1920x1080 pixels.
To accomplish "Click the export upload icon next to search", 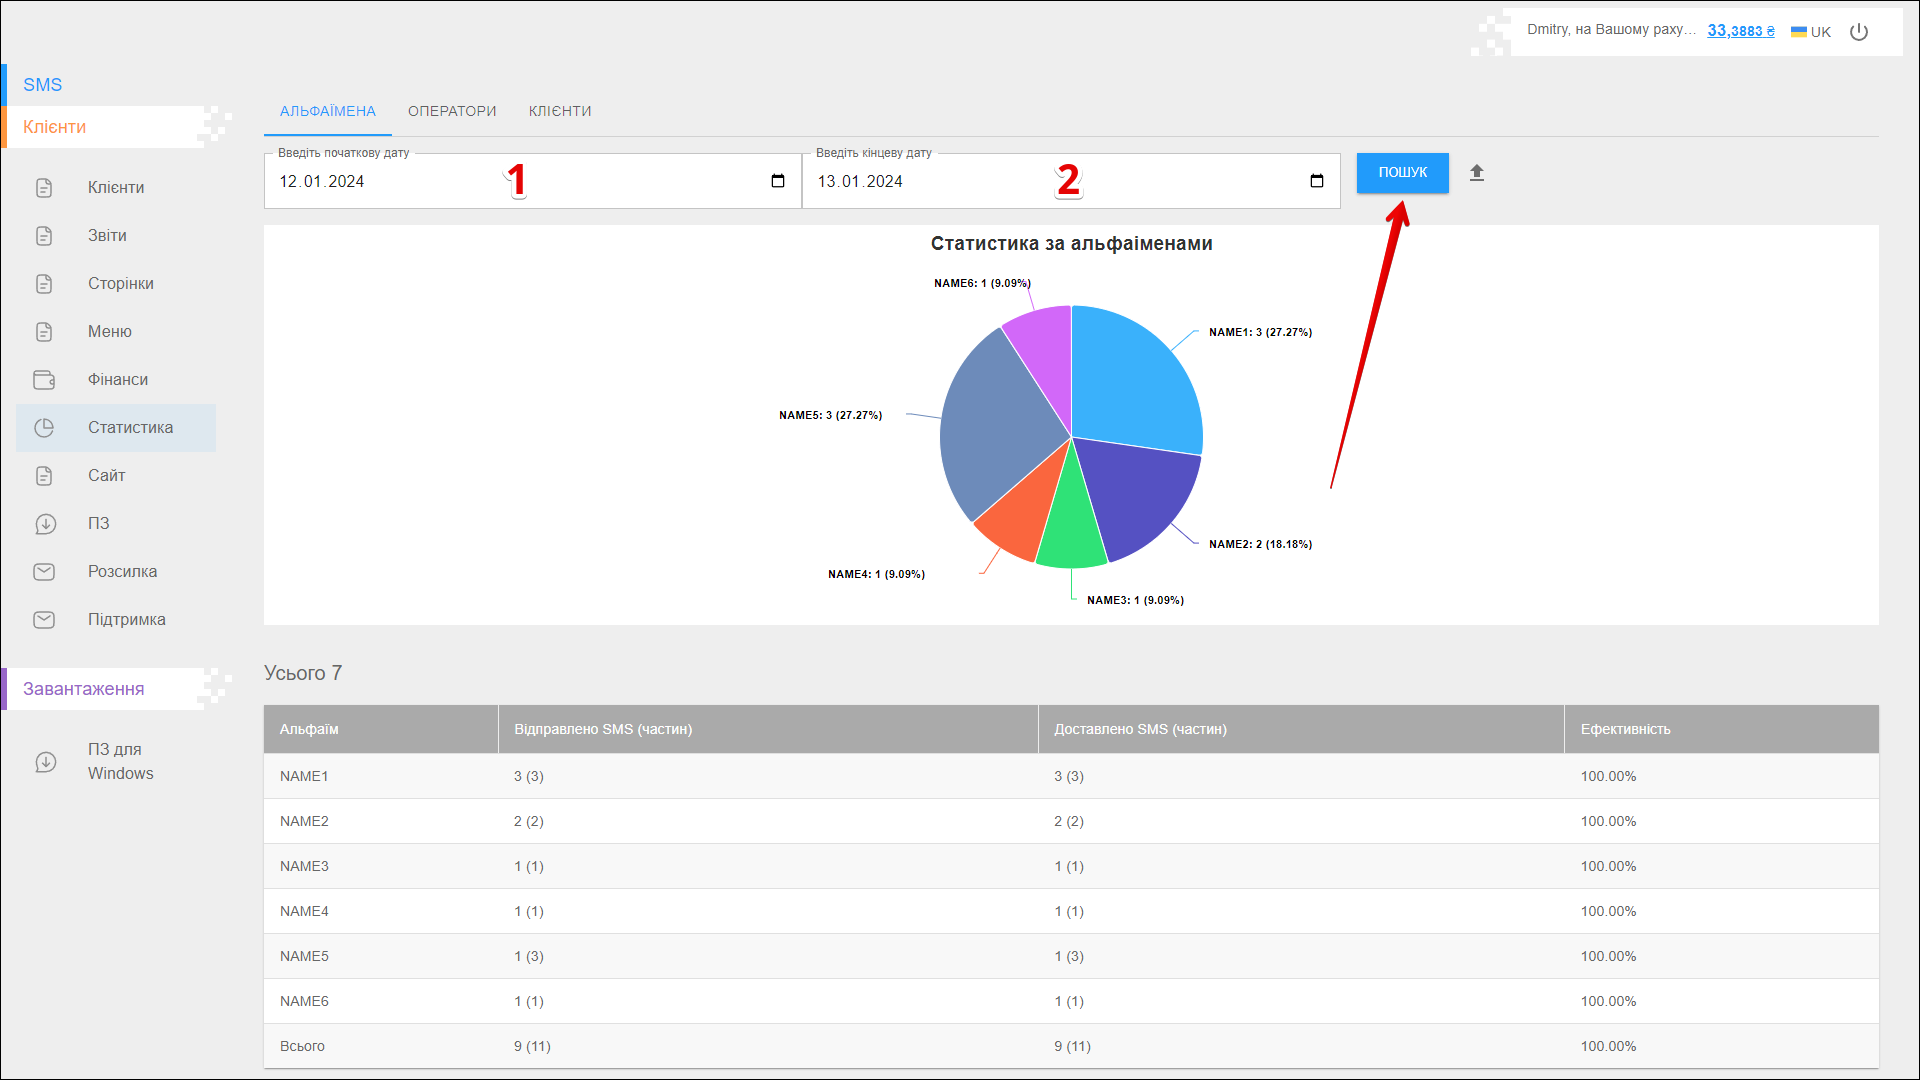I will pyautogui.click(x=1477, y=173).
